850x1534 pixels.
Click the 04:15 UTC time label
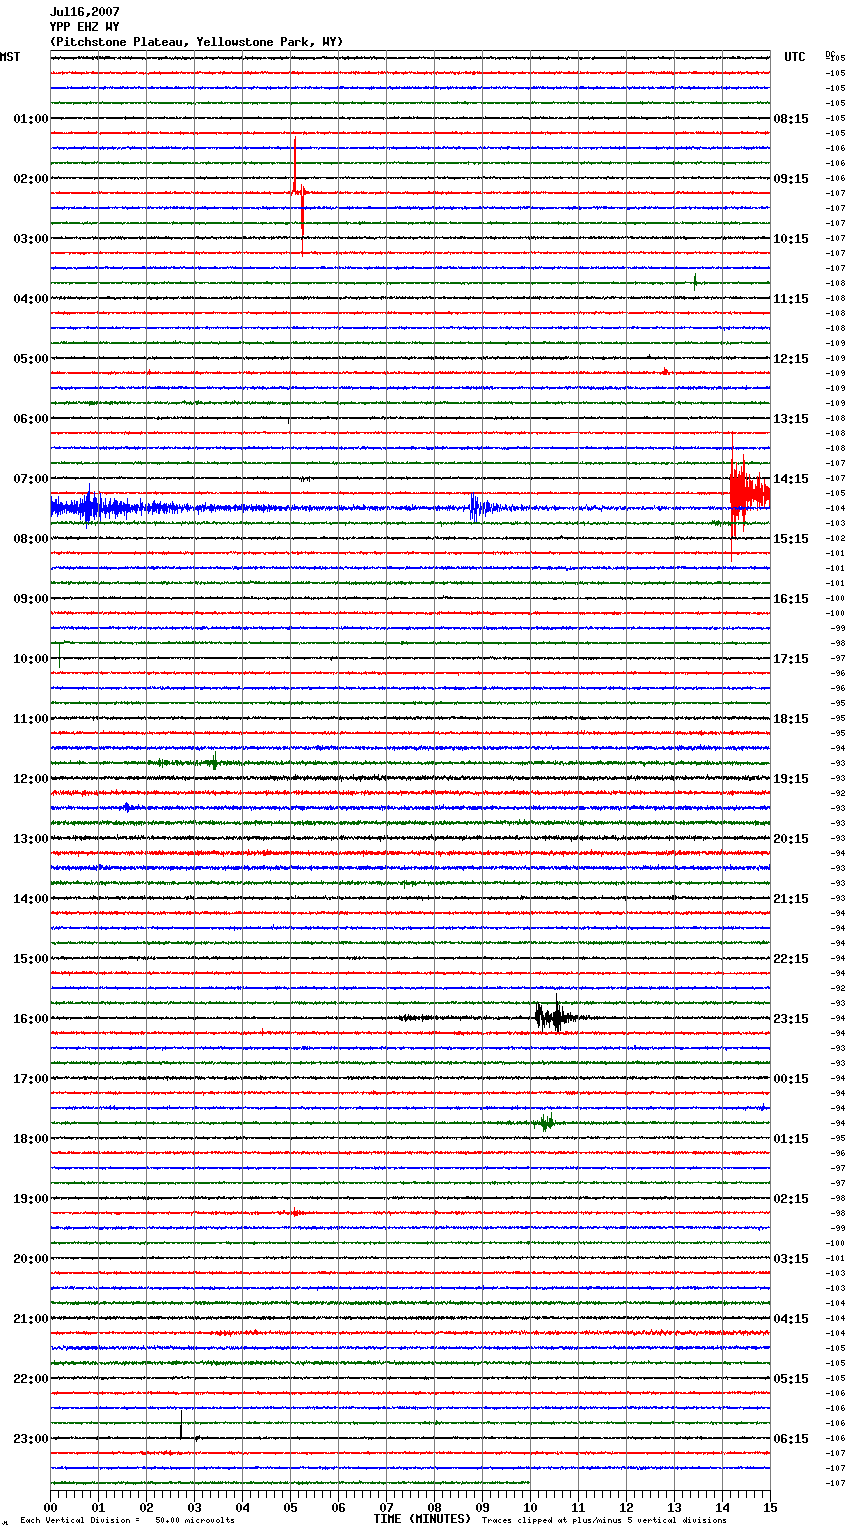[791, 1319]
